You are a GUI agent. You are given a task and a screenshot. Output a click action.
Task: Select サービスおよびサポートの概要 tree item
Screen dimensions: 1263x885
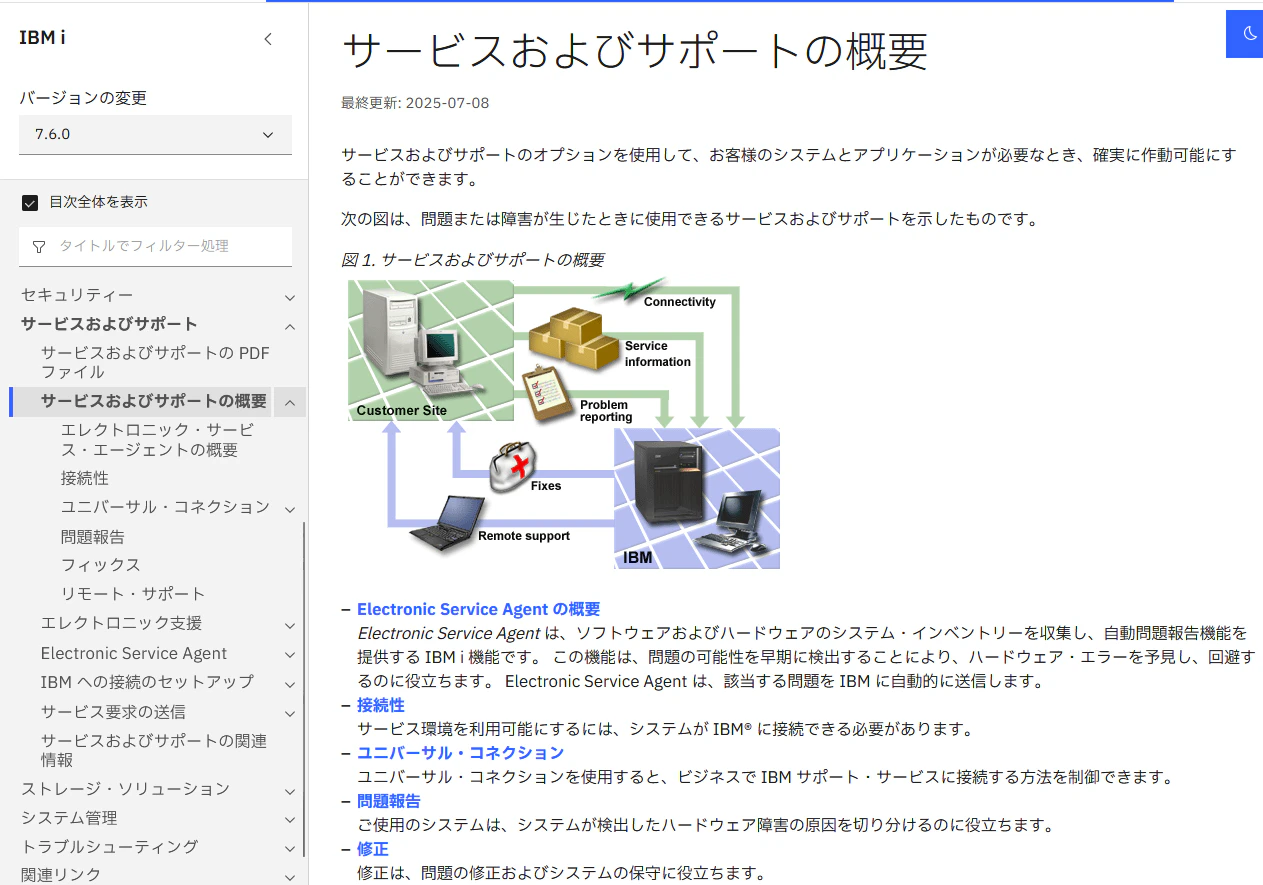point(154,401)
